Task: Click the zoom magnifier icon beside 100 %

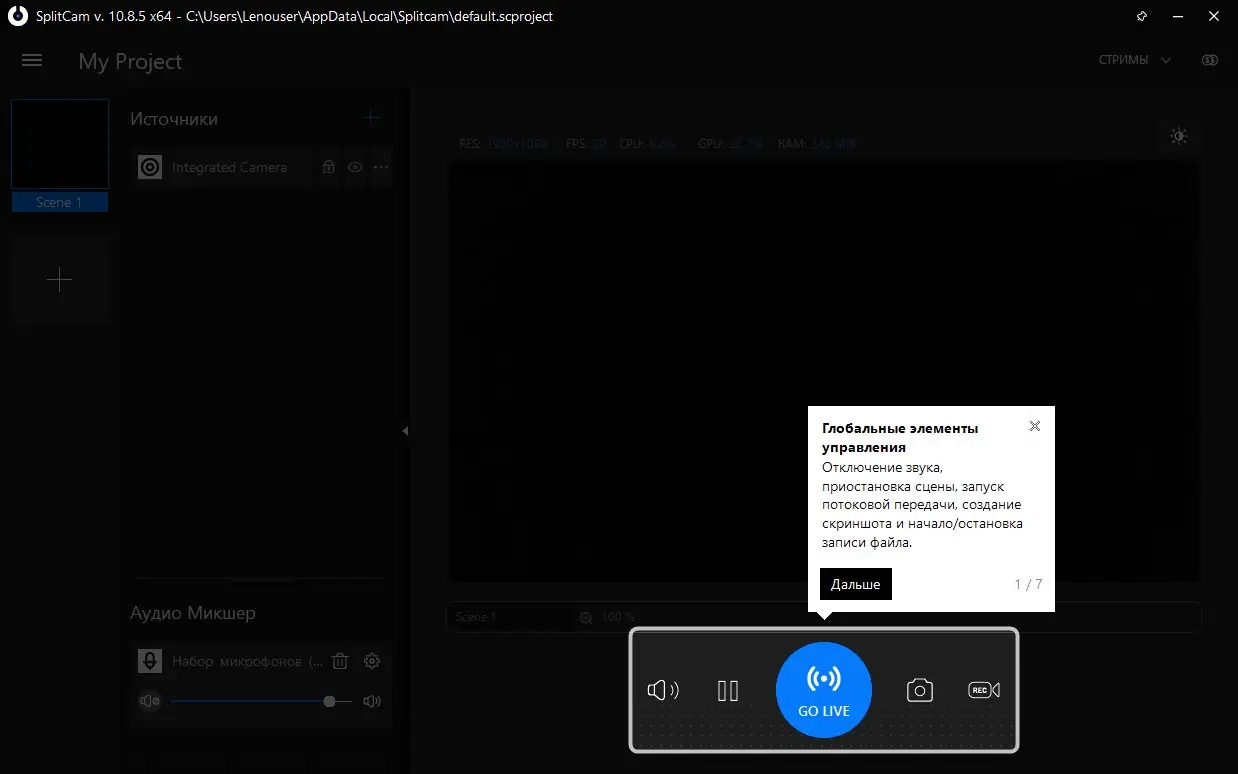Action: [x=586, y=617]
